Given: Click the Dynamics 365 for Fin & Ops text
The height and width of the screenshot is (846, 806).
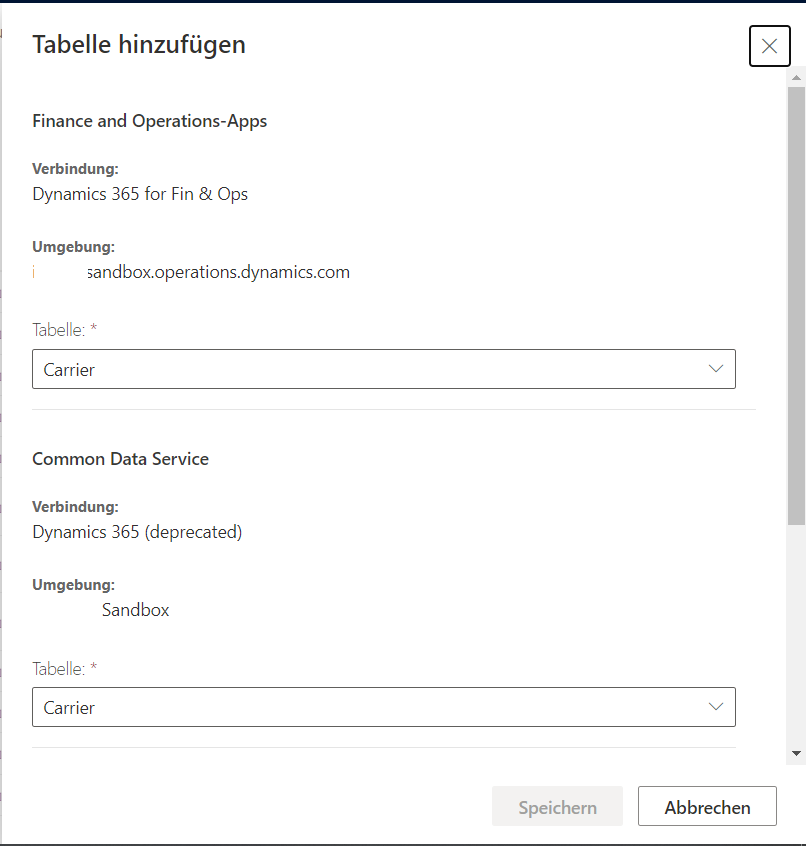Looking at the screenshot, I should pos(140,194).
